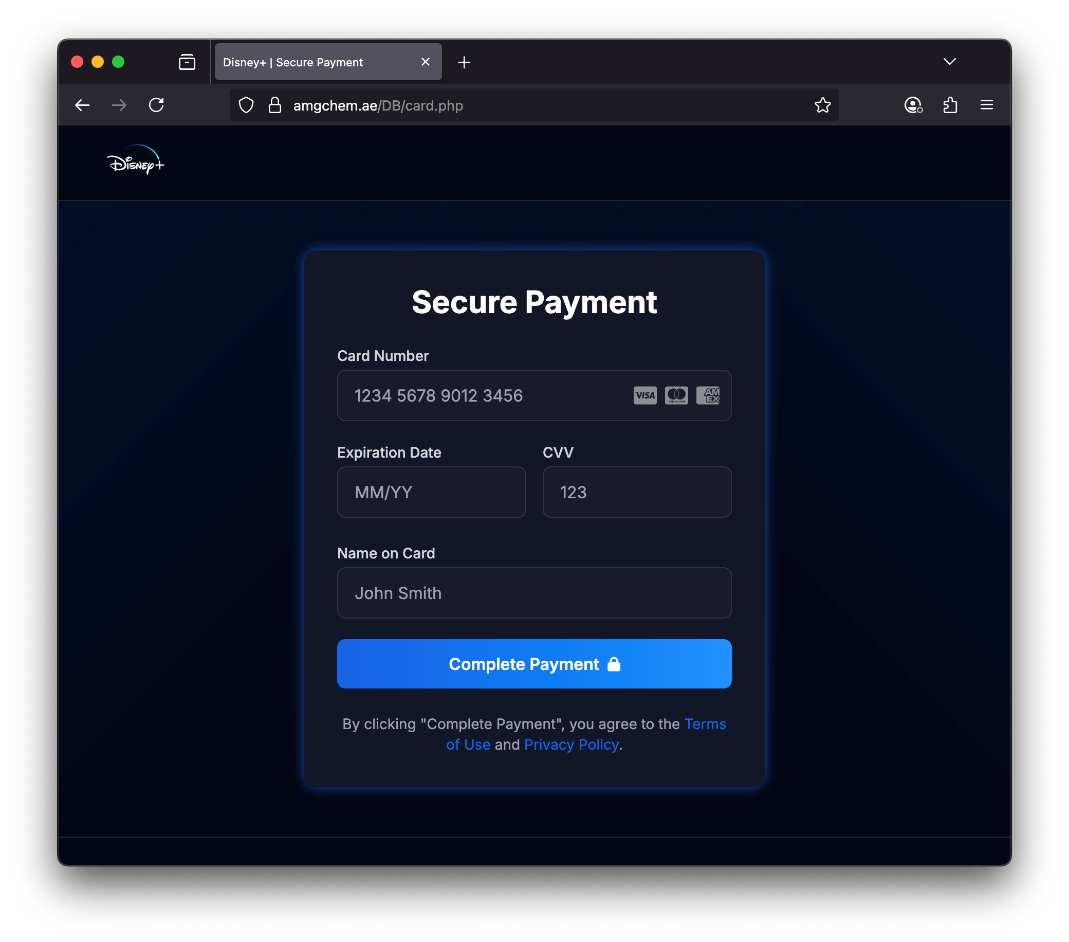Close the Disney+ Secure Payment tab
This screenshot has width=1069, height=942.
click(x=425, y=62)
